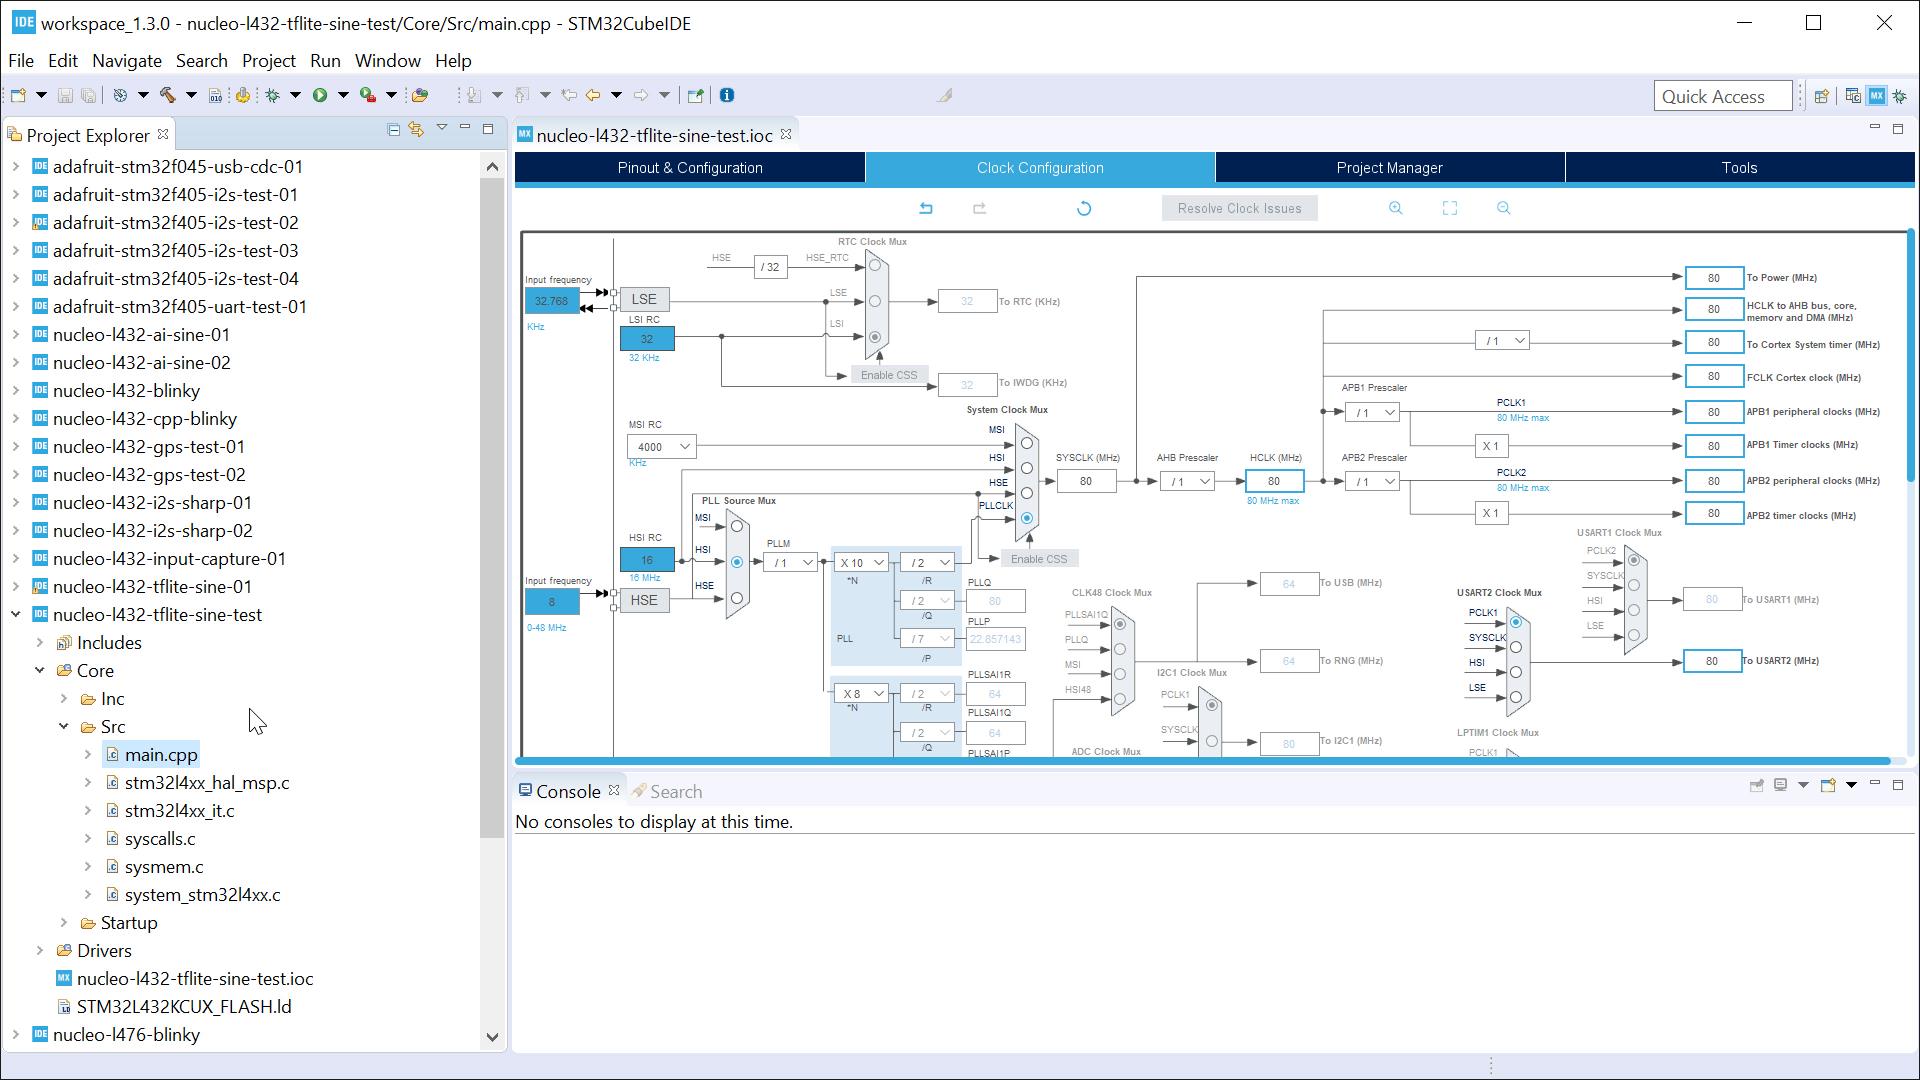Click the Back navigation arrow icon

tap(593, 96)
